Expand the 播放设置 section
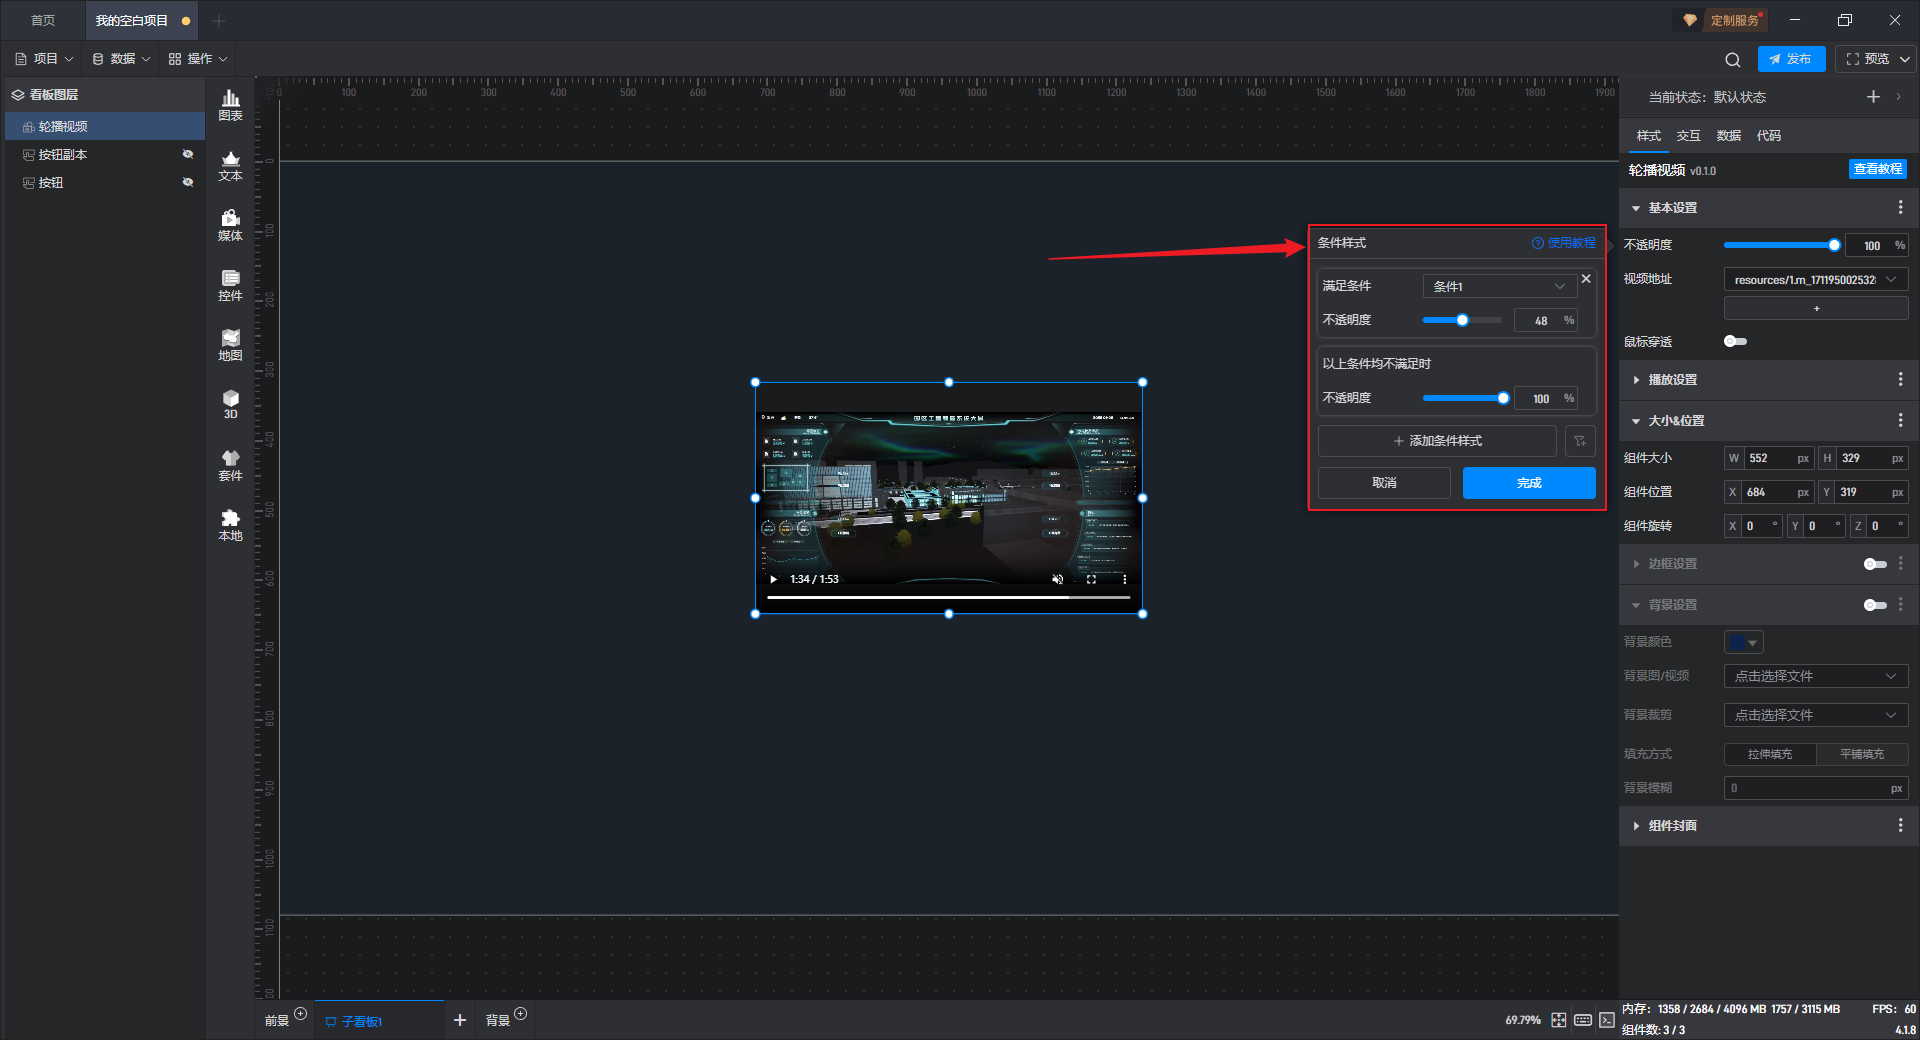 1672,380
